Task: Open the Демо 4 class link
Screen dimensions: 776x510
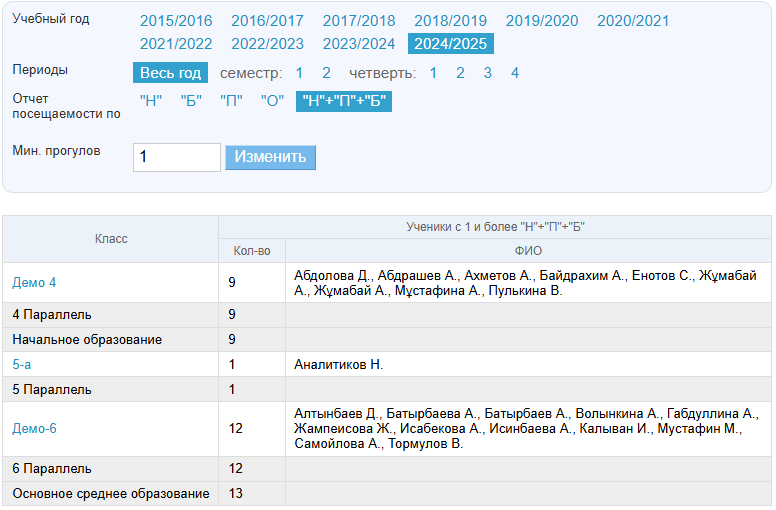Action: coord(34,283)
